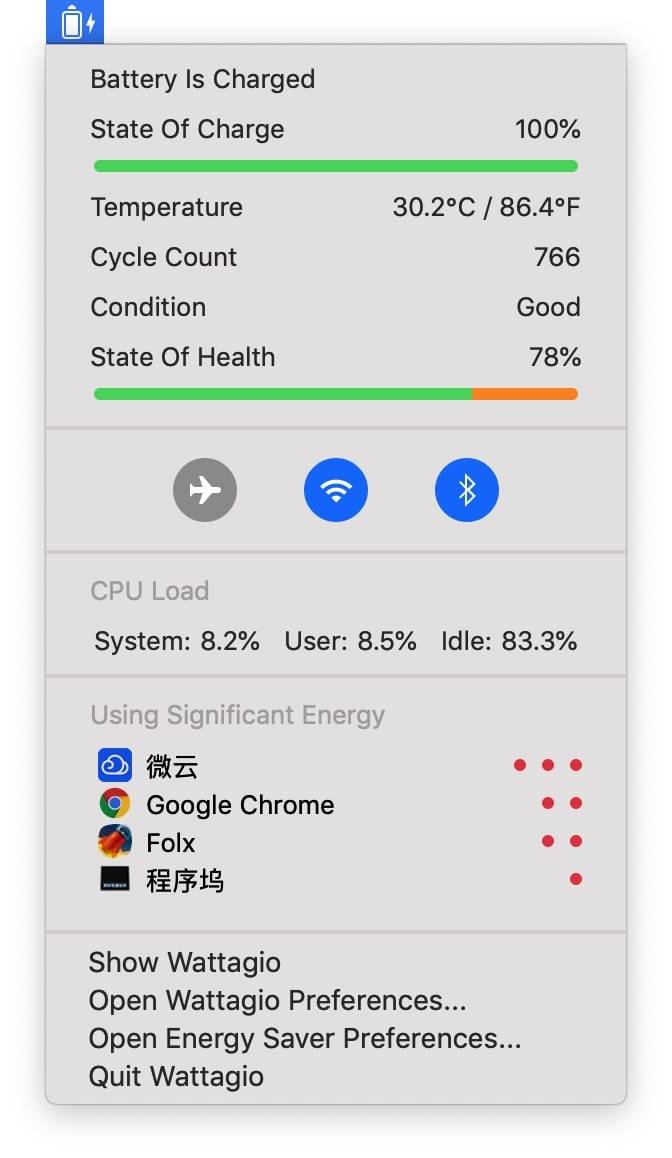672x1158 pixels.
Task: Click three red energy dots for 微云
Action: 547,766
